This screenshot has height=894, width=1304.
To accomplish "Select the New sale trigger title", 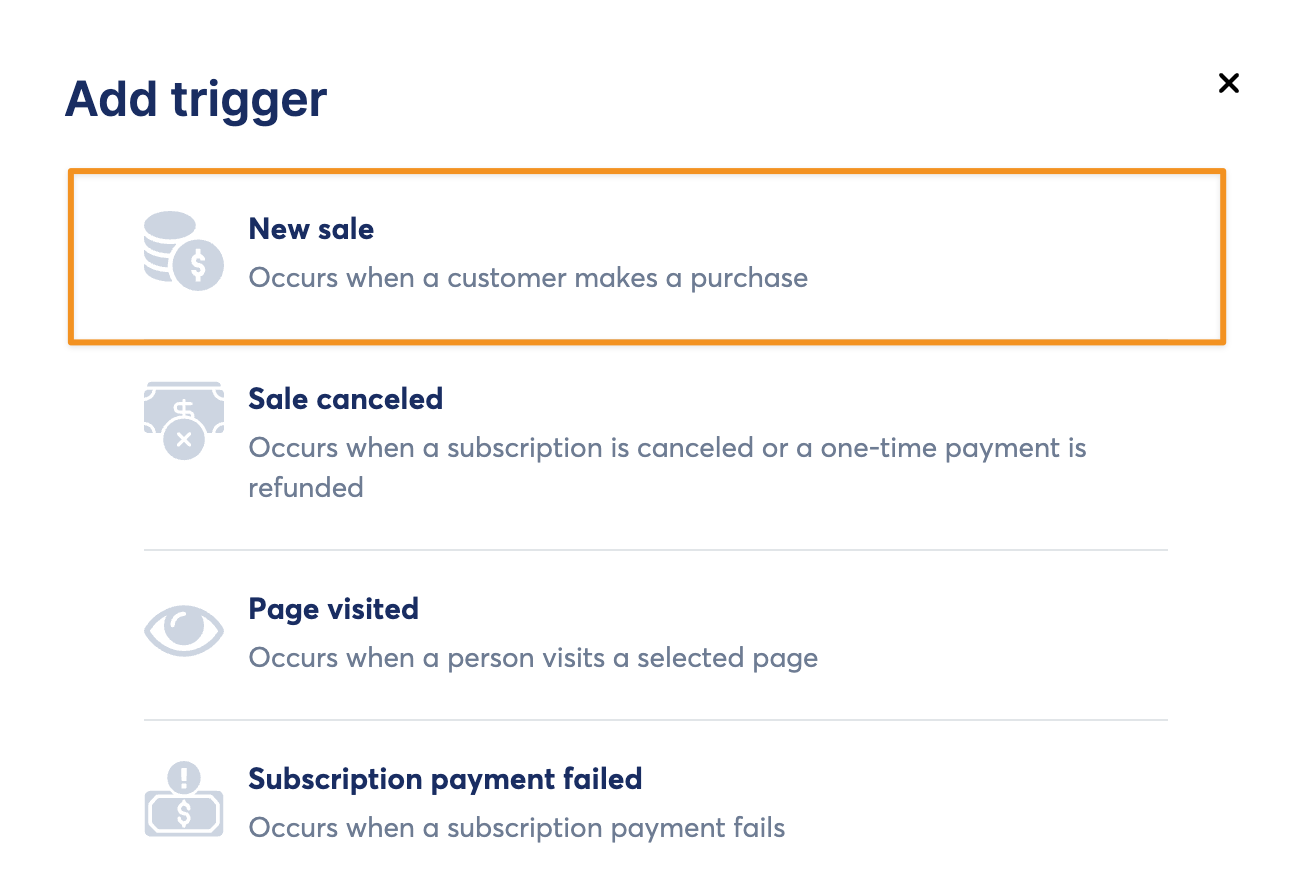I will pos(311,229).
